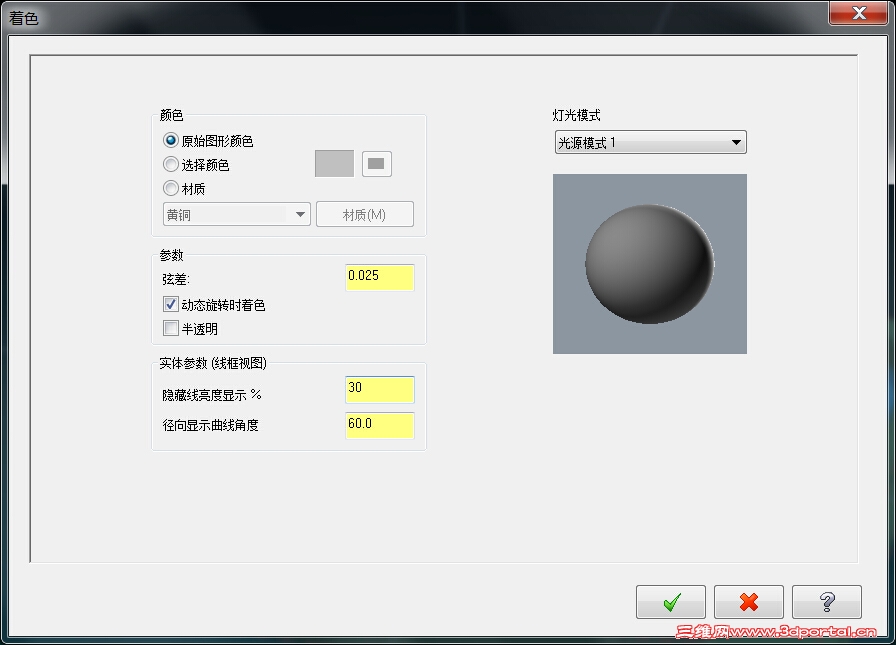Click the small color picker button beside the swatch
896x645 pixels.
tap(378, 163)
